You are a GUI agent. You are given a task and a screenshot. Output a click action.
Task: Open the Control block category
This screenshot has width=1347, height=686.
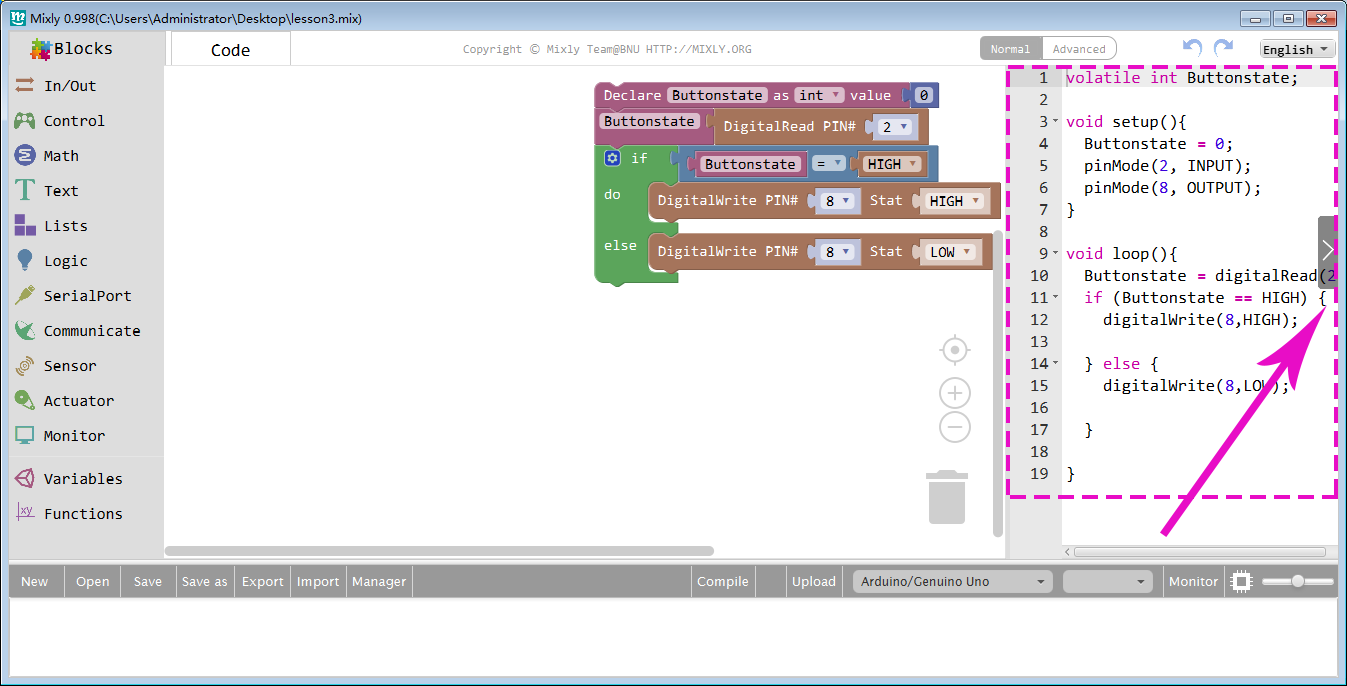coord(74,121)
